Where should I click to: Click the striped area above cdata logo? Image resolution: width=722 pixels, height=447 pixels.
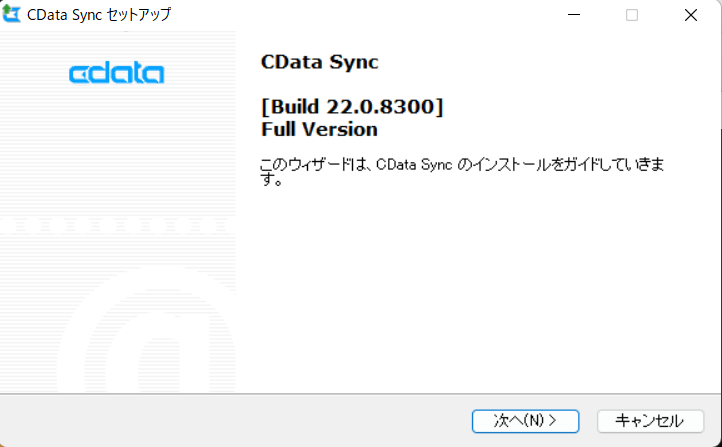click(x=117, y=45)
